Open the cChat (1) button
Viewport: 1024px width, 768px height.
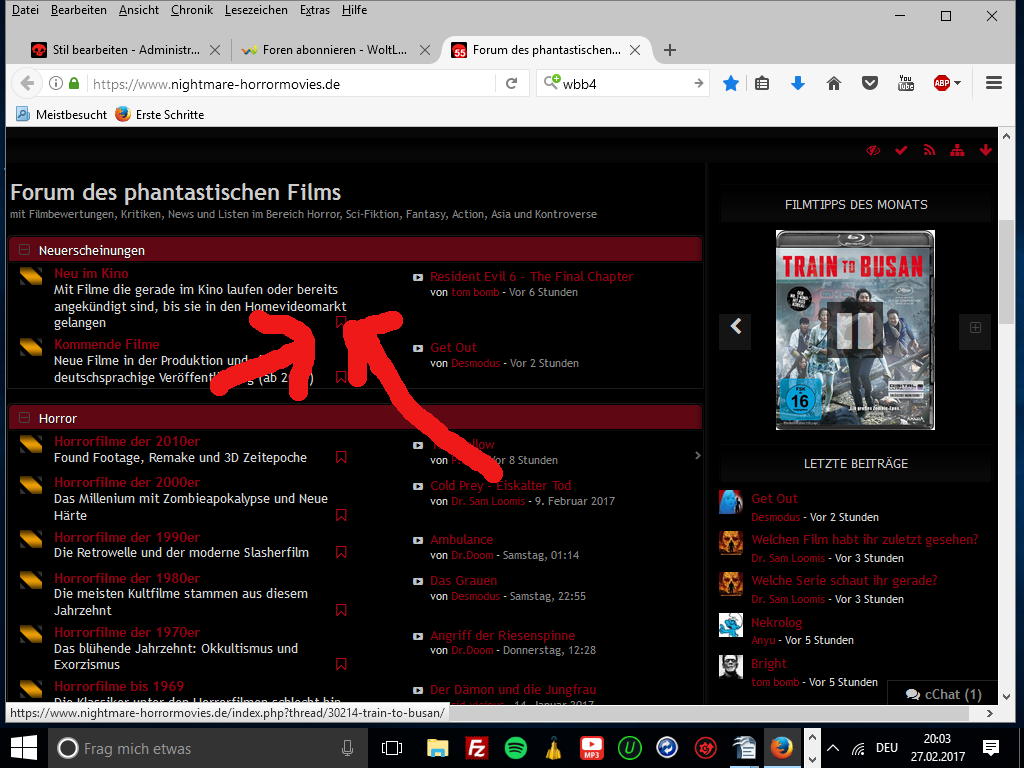(x=943, y=694)
